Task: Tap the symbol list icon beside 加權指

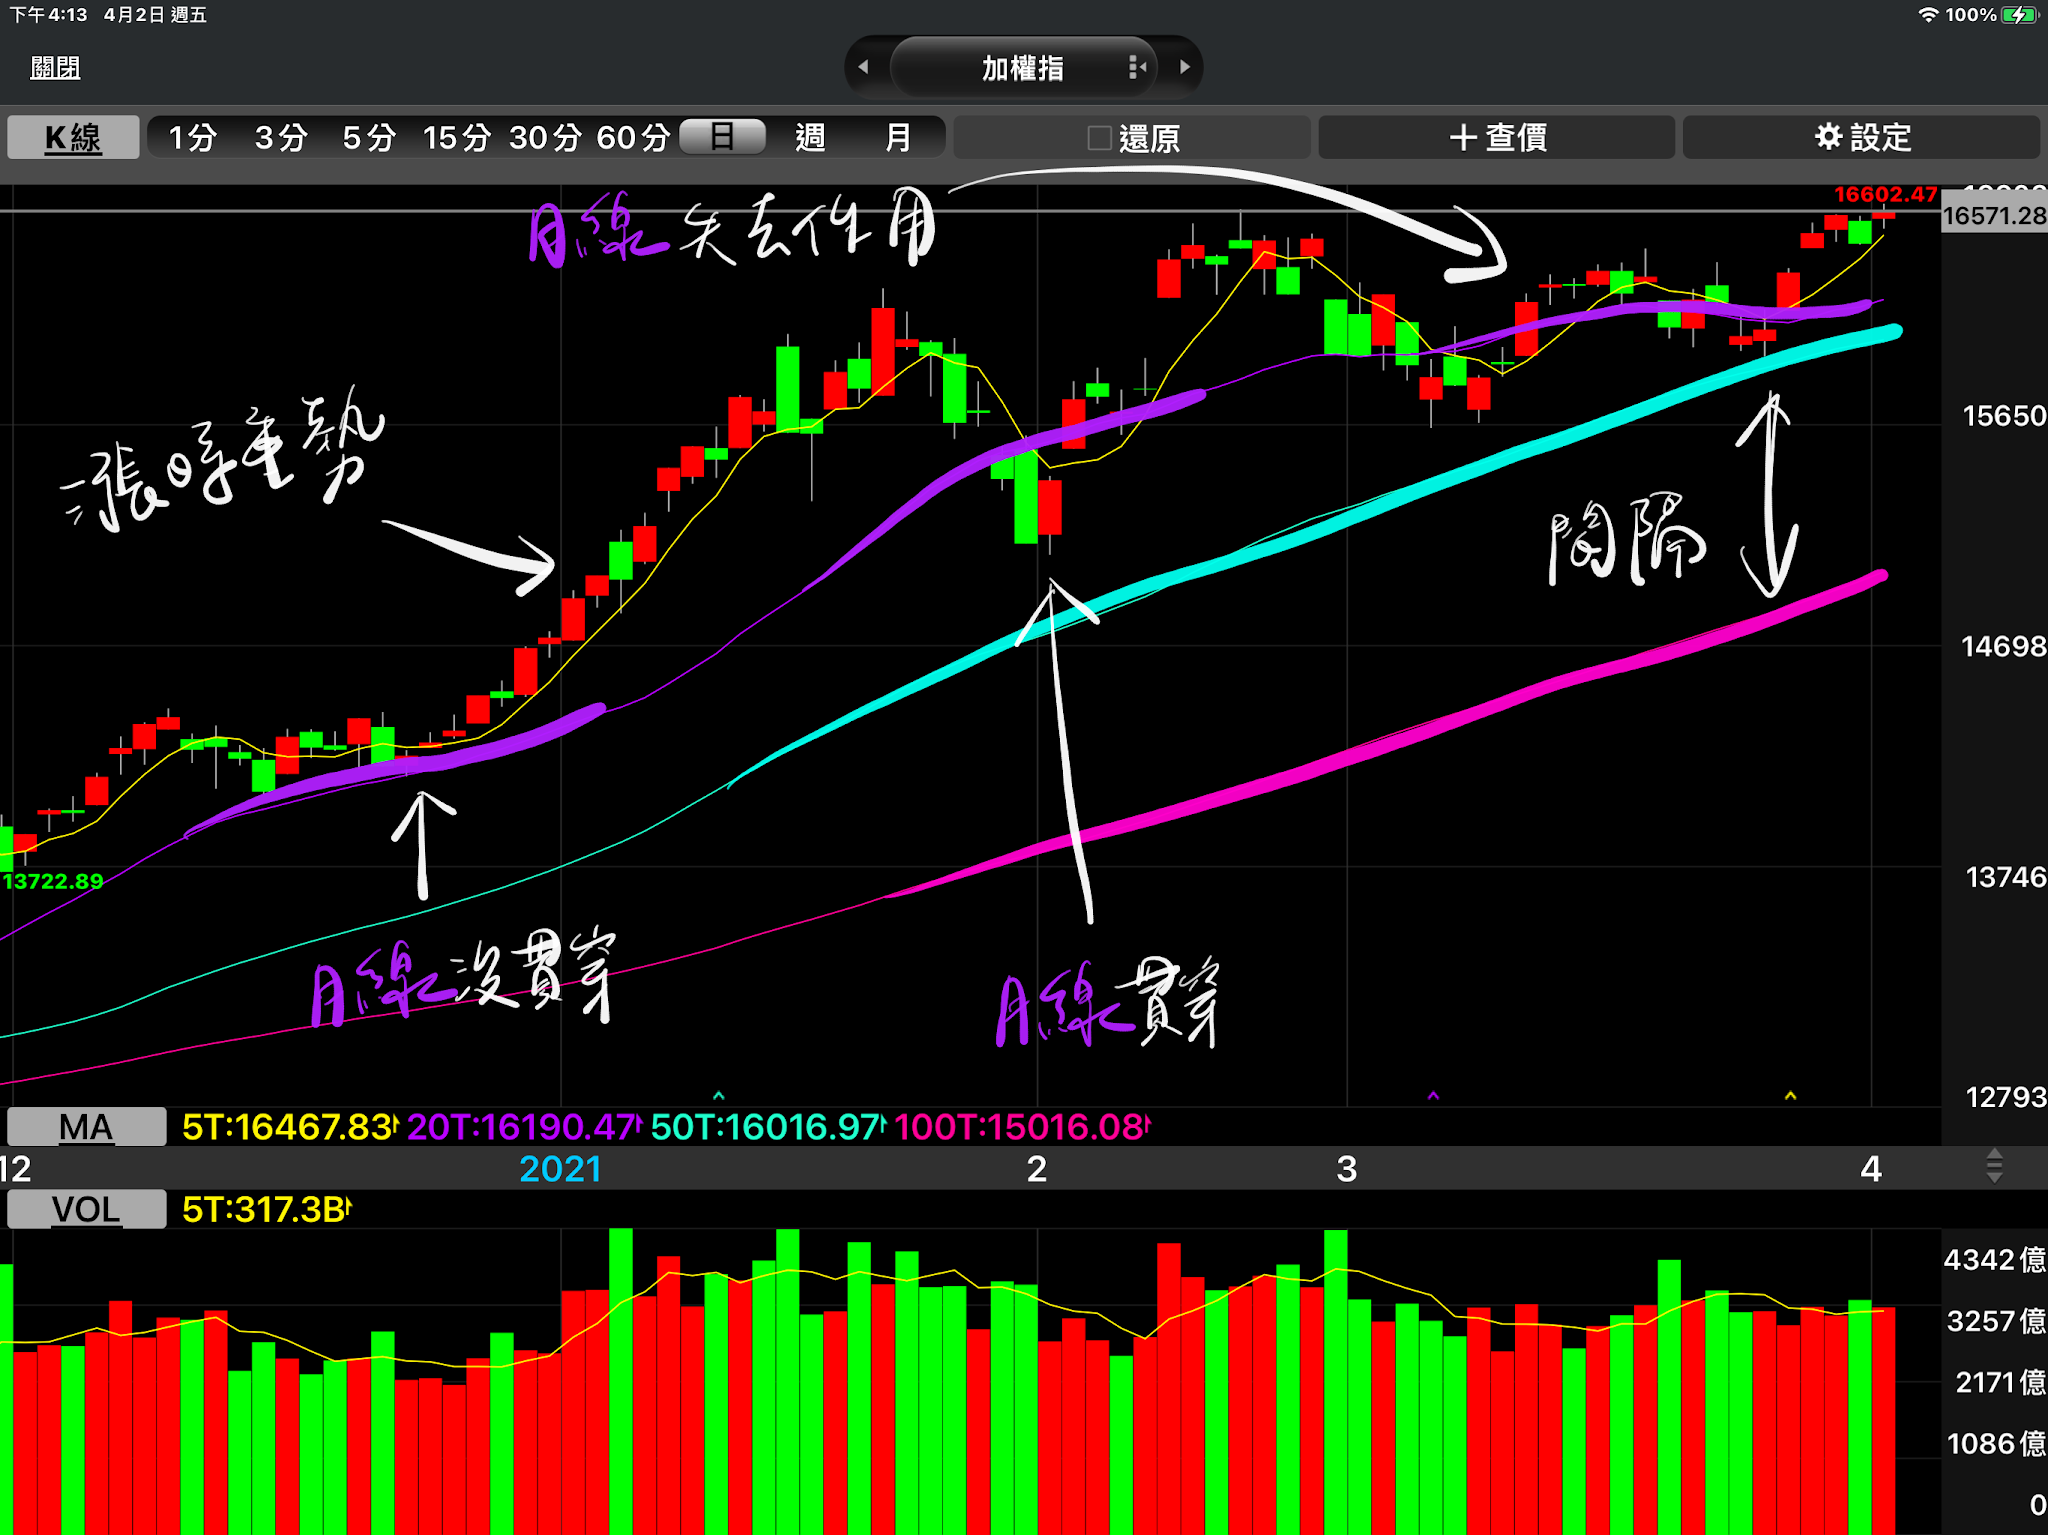Action: click(x=1137, y=67)
